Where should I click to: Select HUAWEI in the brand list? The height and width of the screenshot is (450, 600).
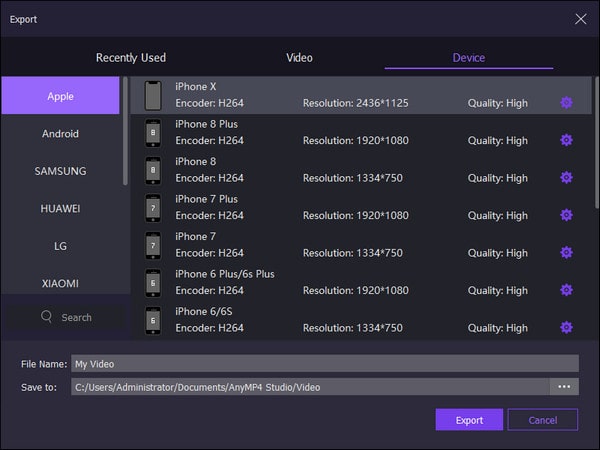(x=60, y=209)
